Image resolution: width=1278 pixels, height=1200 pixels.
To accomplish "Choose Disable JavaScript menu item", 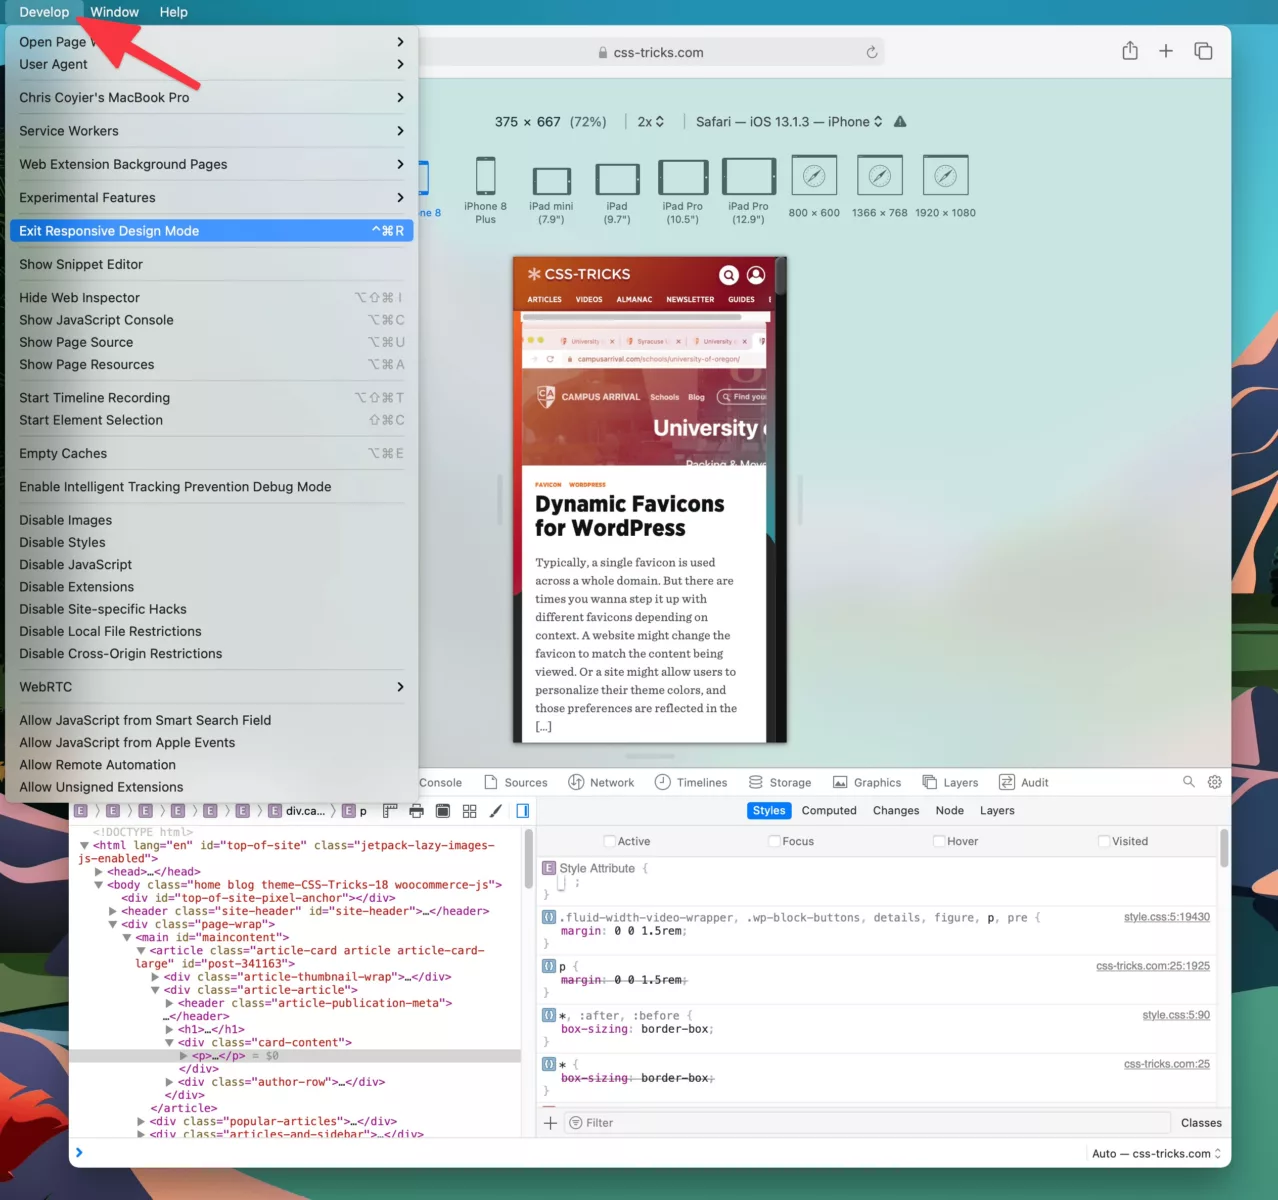I will point(211,565).
